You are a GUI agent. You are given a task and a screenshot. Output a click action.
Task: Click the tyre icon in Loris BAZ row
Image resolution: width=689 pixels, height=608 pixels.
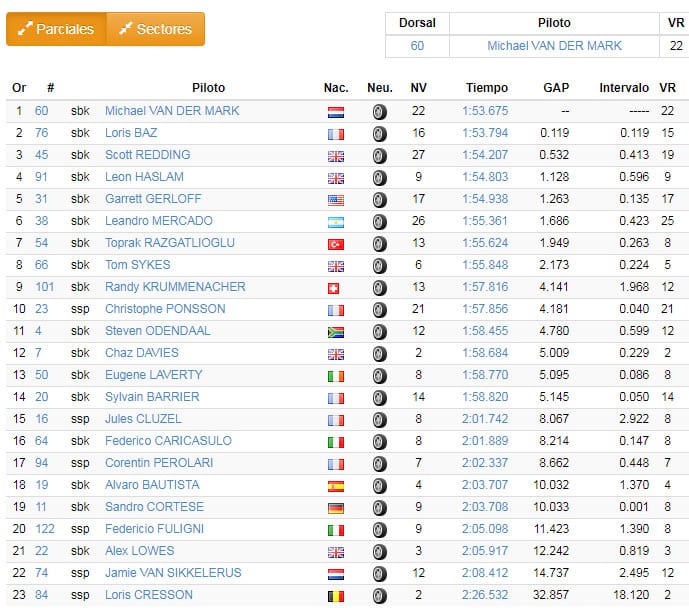pos(380,133)
